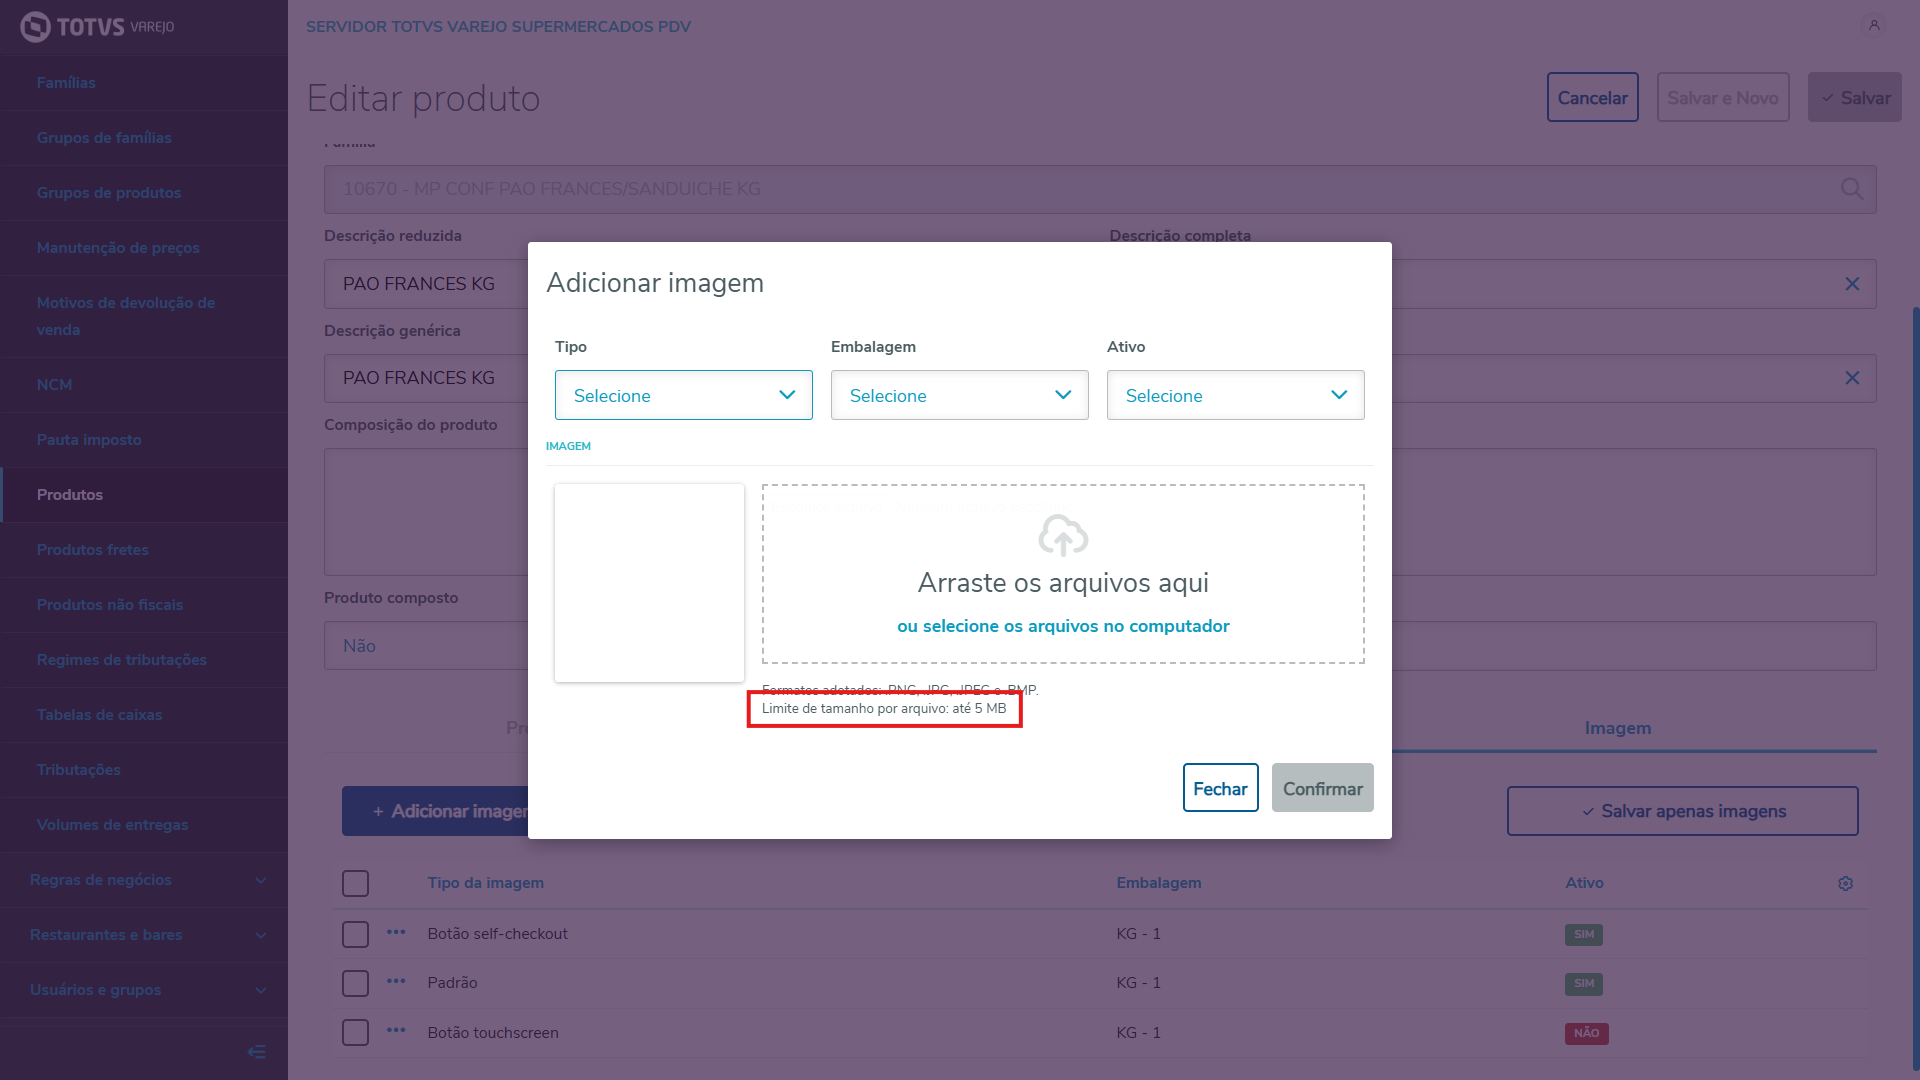Open actions menu for Botão touchscreen row
This screenshot has width=1920, height=1080.
coord(396,1031)
